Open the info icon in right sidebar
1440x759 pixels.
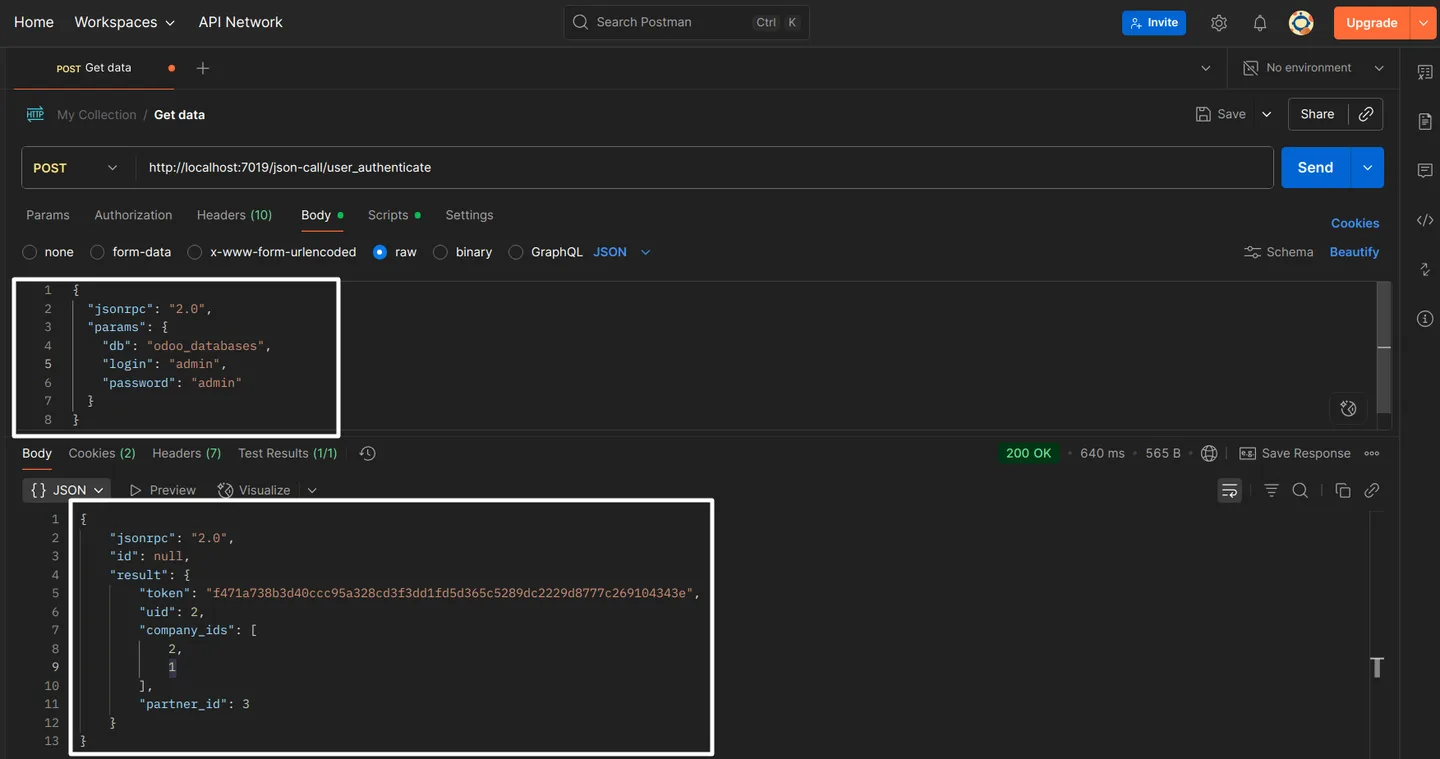(x=1425, y=319)
